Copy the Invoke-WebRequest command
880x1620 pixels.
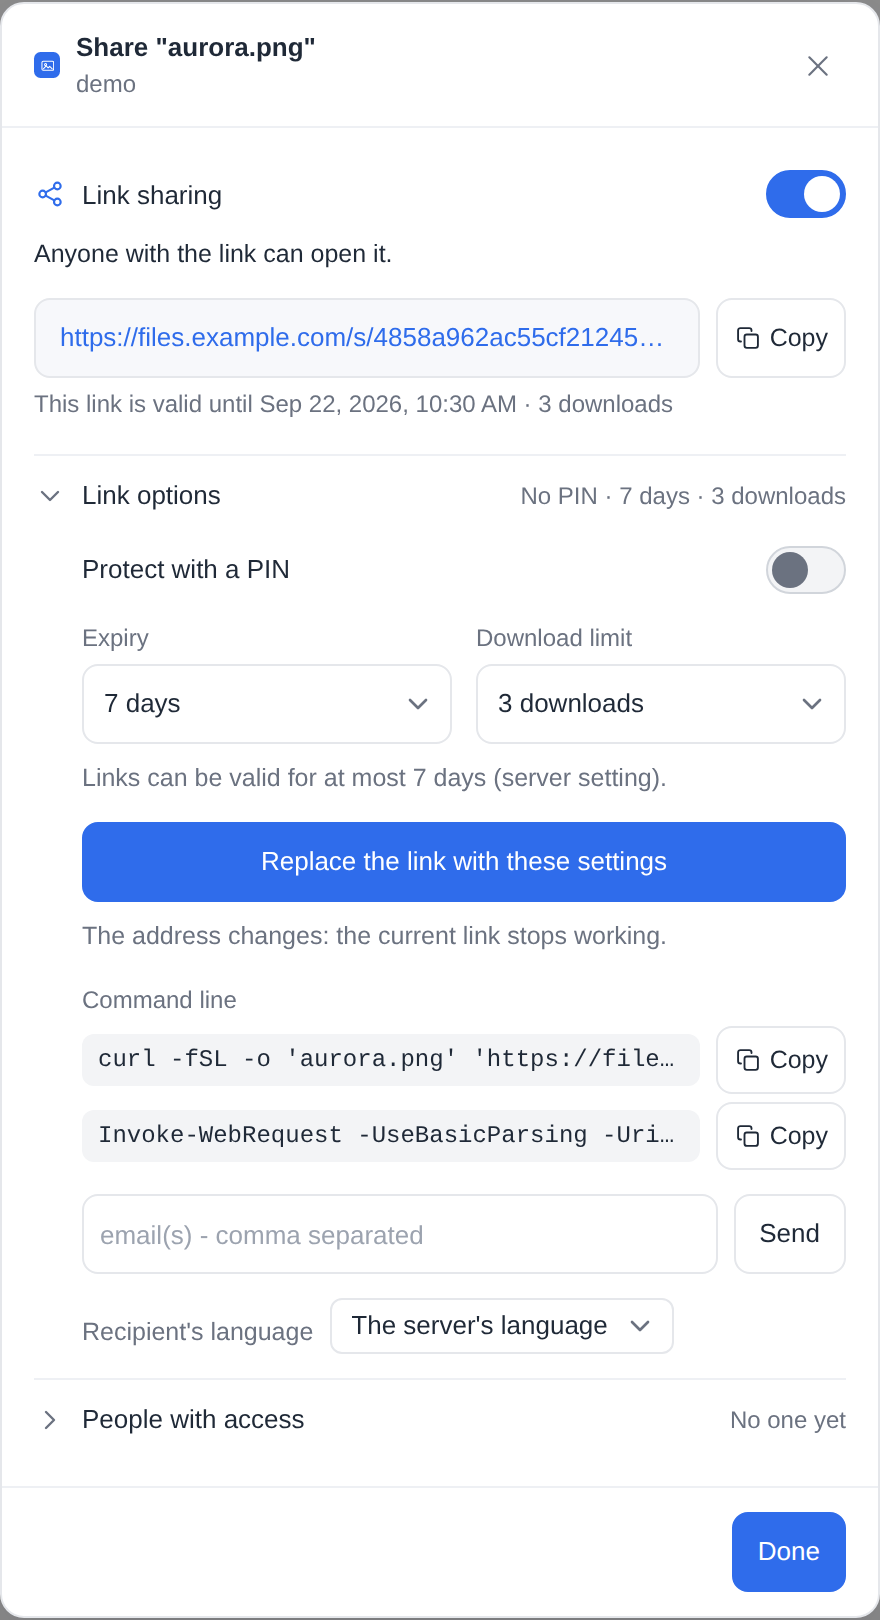(781, 1136)
